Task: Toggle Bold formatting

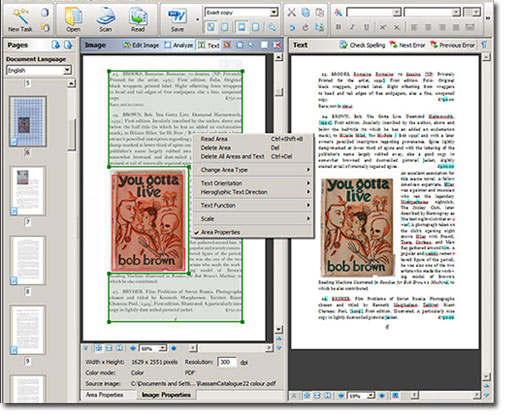Action: pyautogui.click(x=338, y=27)
